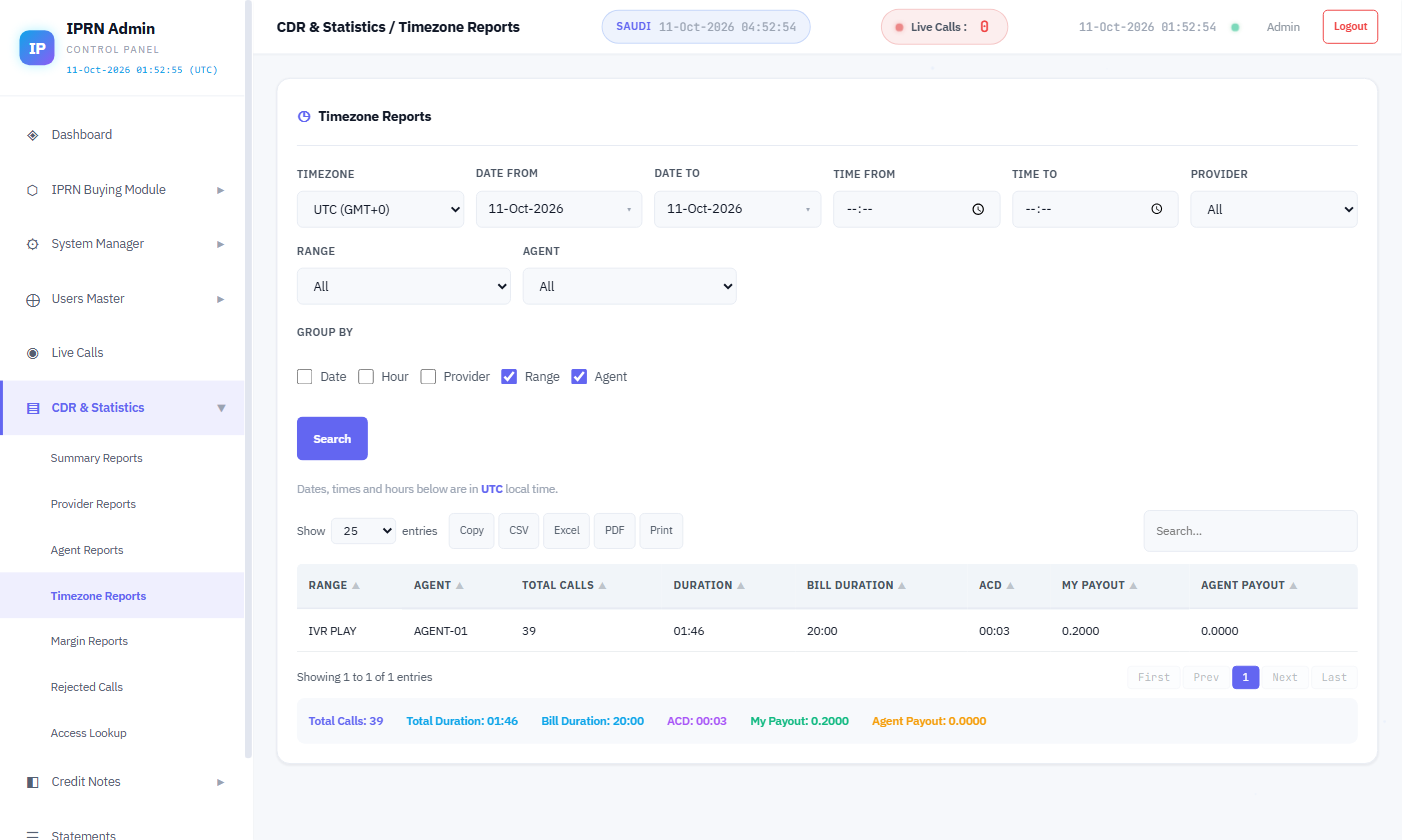Open the Date To picker
This screenshot has width=1402, height=840.
coord(738,209)
